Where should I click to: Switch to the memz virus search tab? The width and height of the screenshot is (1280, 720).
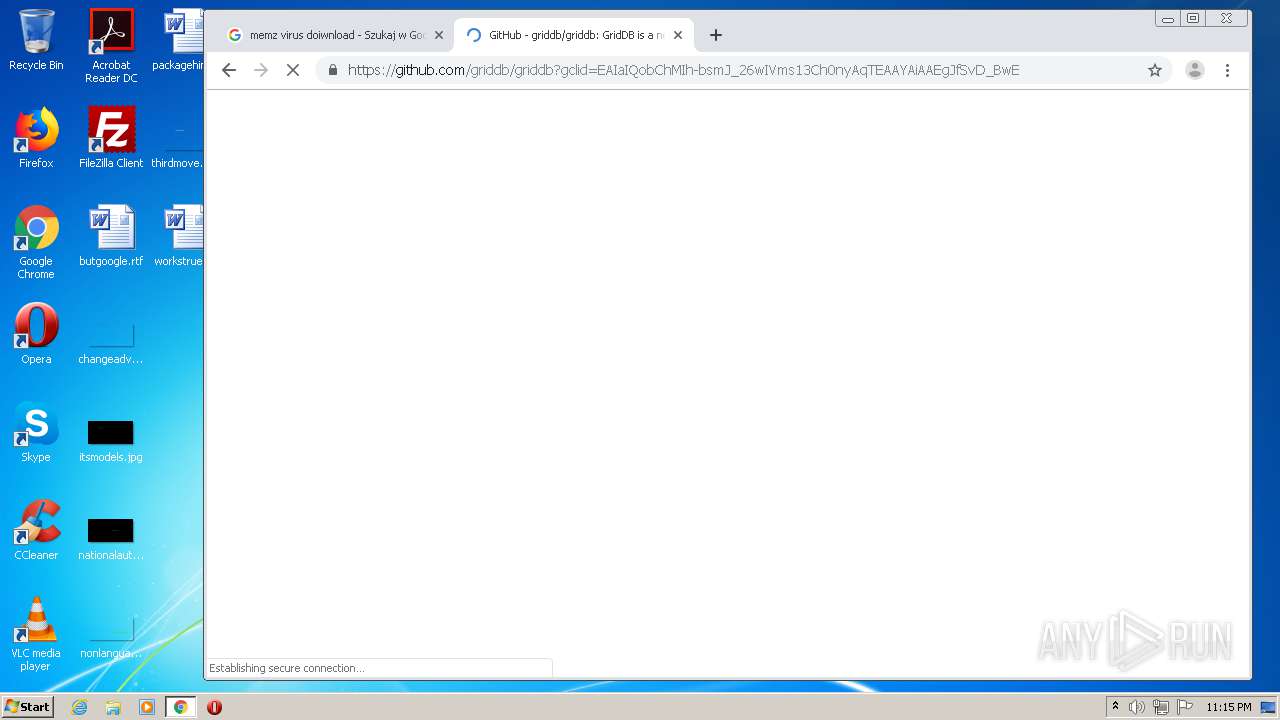(x=335, y=35)
